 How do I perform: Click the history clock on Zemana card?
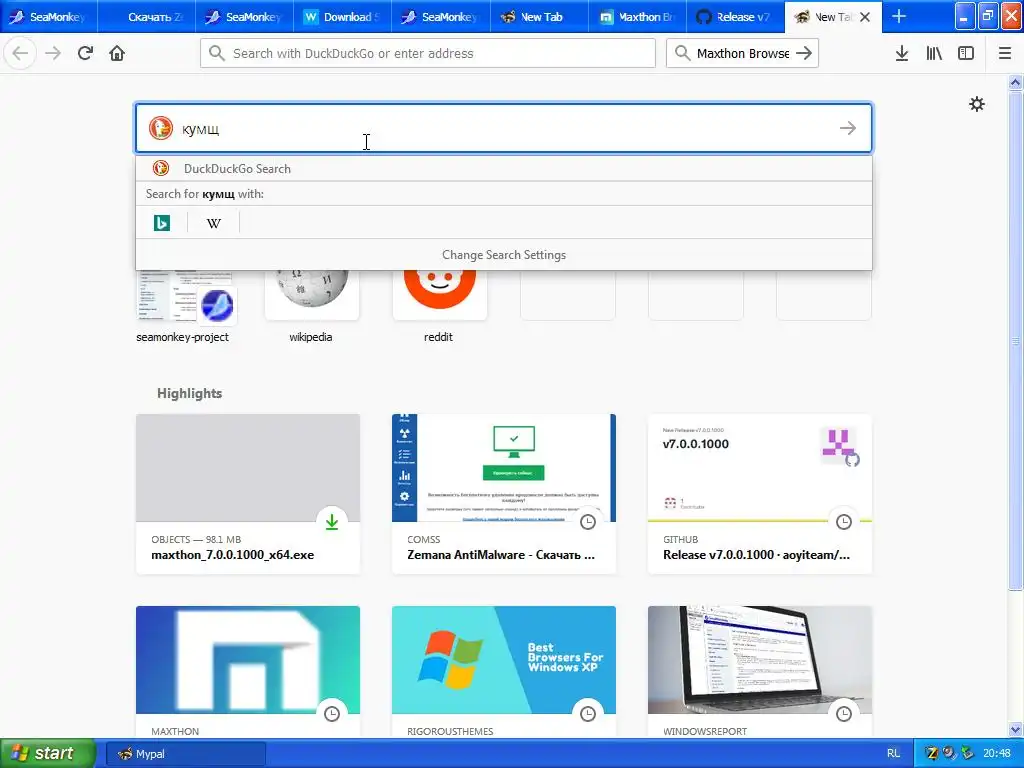pyautogui.click(x=588, y=522)
